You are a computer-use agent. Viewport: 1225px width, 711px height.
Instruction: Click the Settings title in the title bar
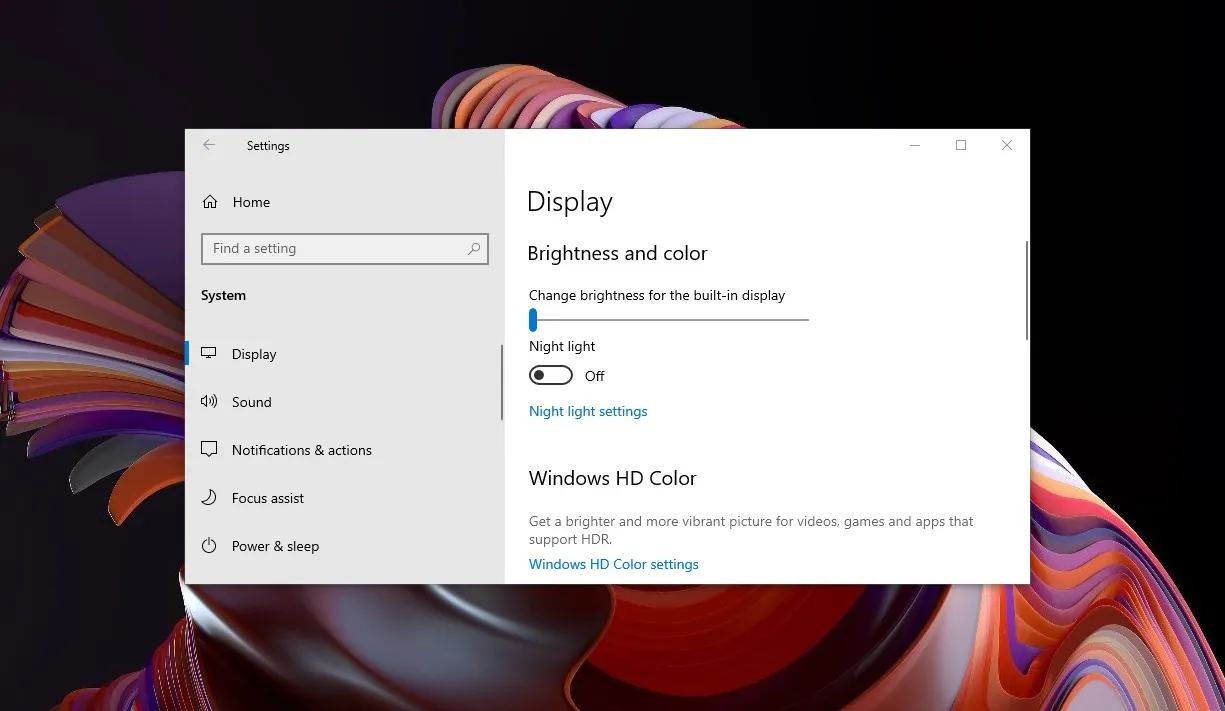pyautogui.click(x=268, y=146)
